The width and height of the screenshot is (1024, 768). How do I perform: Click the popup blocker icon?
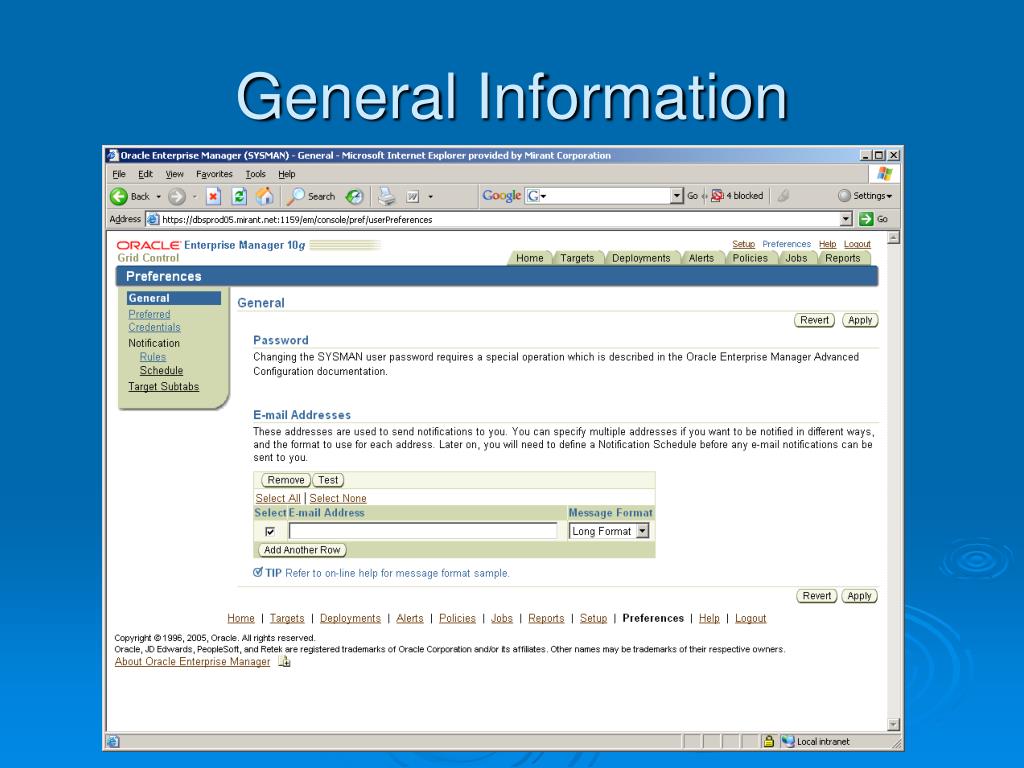(x=717, y=195)
